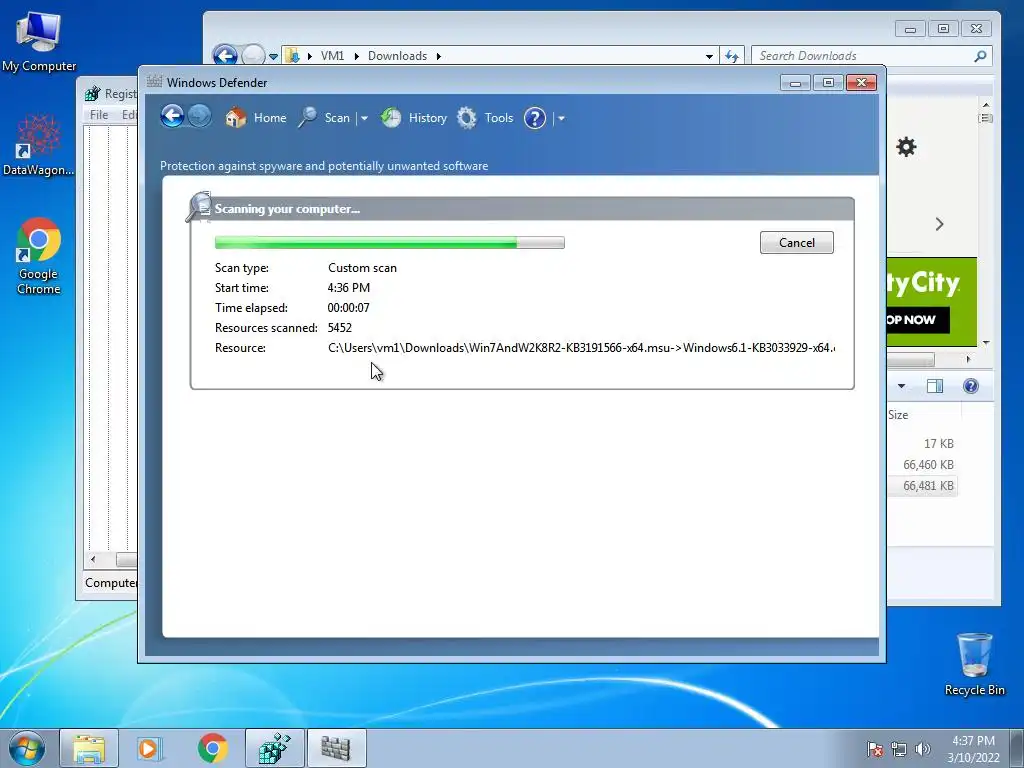Open Tools with the gear icon
Viewport: 1024px width, 768px height.
tap(485, 118)
